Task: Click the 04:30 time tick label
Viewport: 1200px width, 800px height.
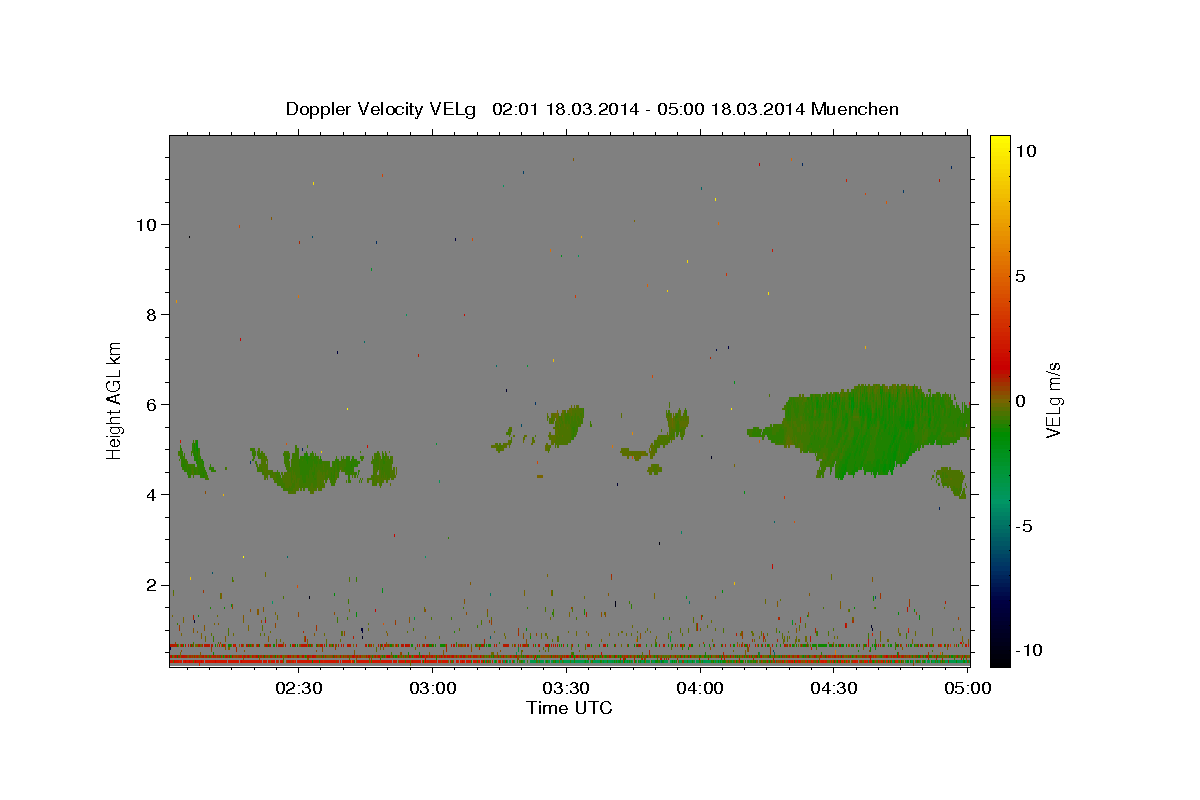Action: pos(834,688)
